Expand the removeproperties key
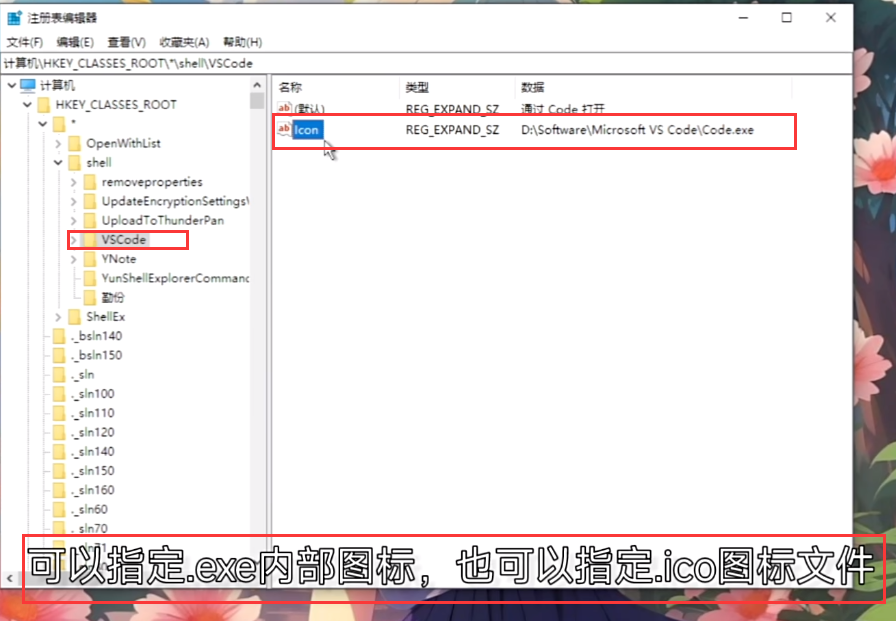Viewport: 896px width, 621px height. 74,182
